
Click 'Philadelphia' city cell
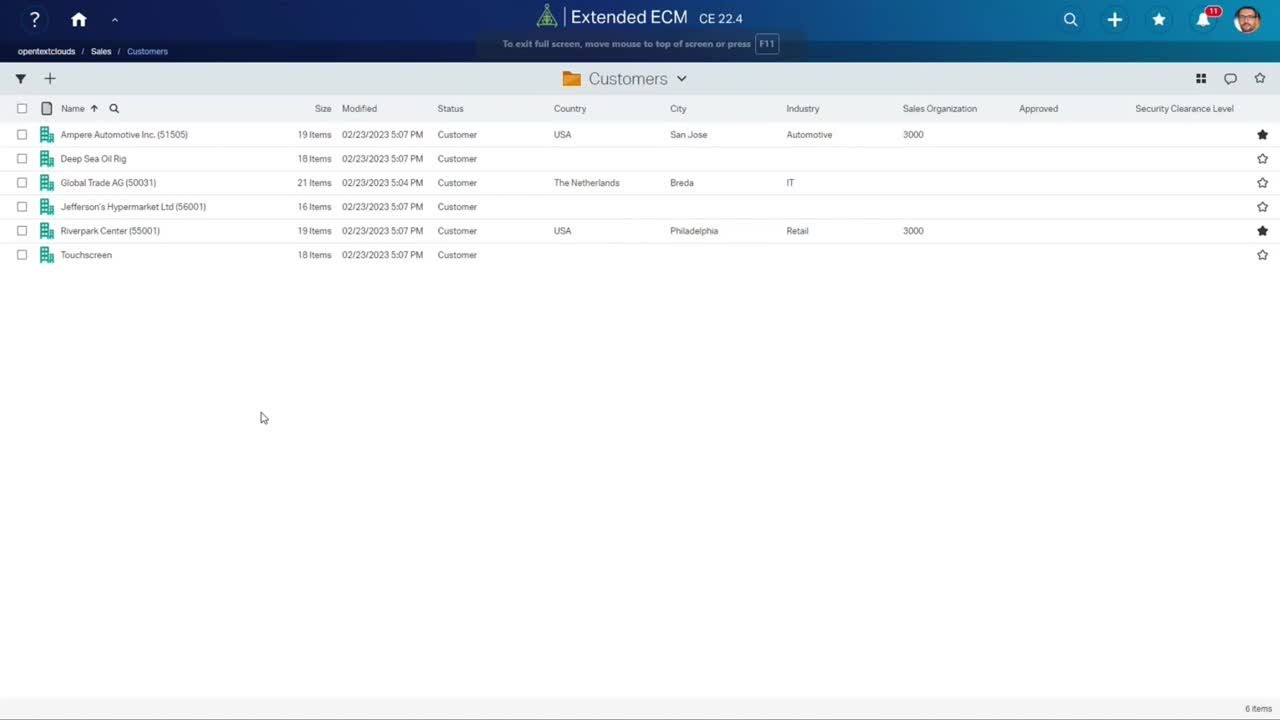(x=694, y=231)
